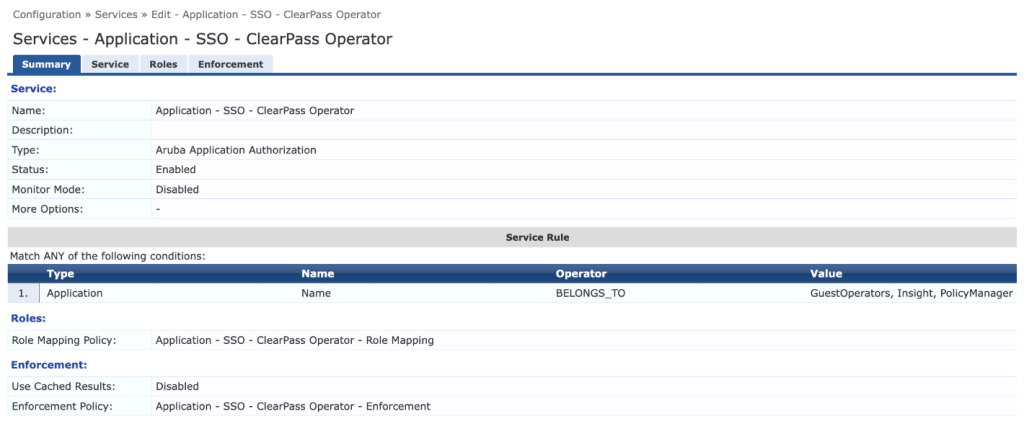Image resolution: width=1024 pixels, height=424 pixels.
Task: Switch to the Summary tab
Action: pos(46,64)
